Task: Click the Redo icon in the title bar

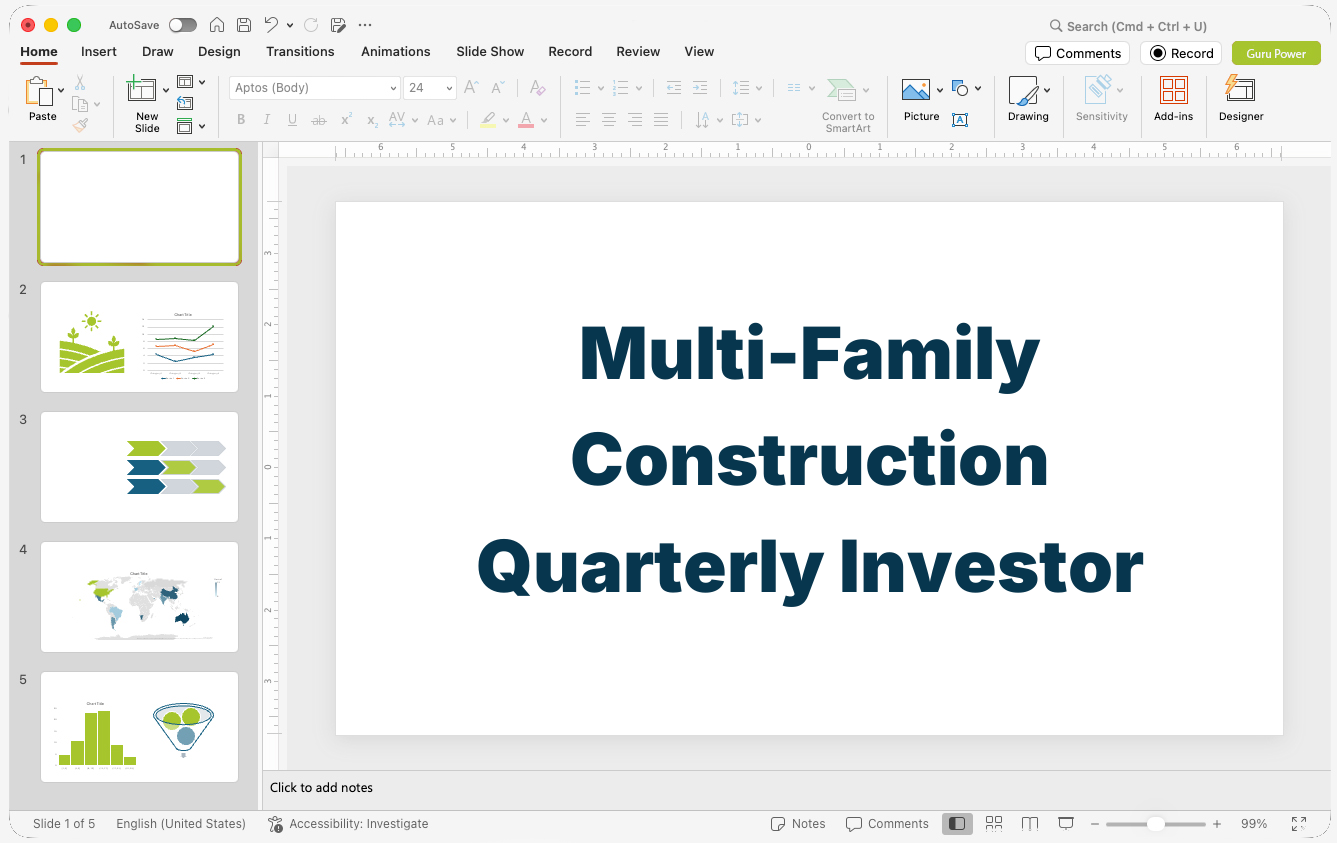Action: click(x=310, y=25)
